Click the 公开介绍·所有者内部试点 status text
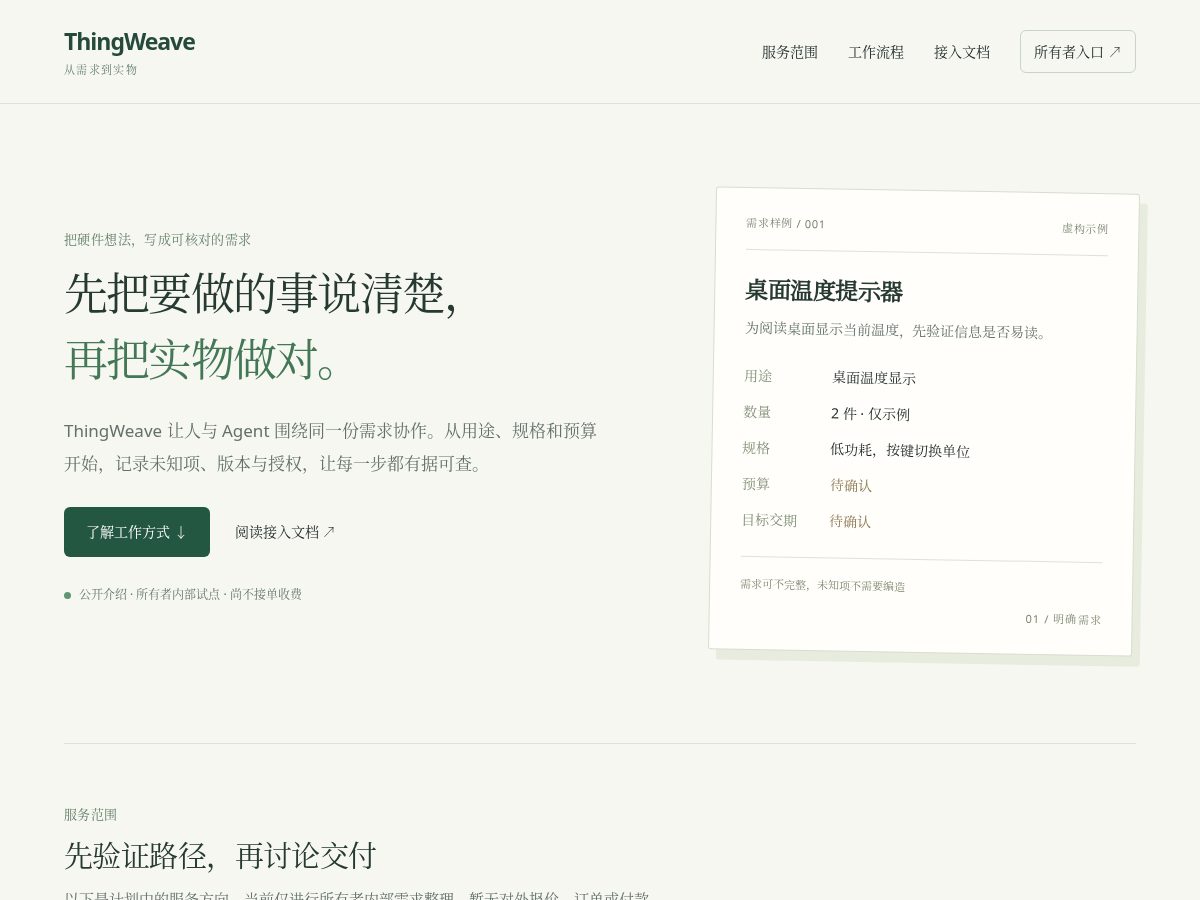The height and width of the screenshot is (900, 1200). click(190, 594)
